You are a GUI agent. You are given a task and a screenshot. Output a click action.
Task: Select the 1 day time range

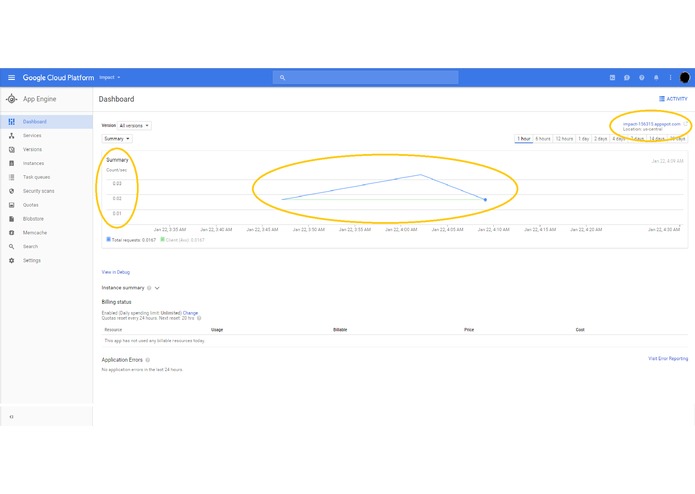pyautogui.click(x=584, y=139)
